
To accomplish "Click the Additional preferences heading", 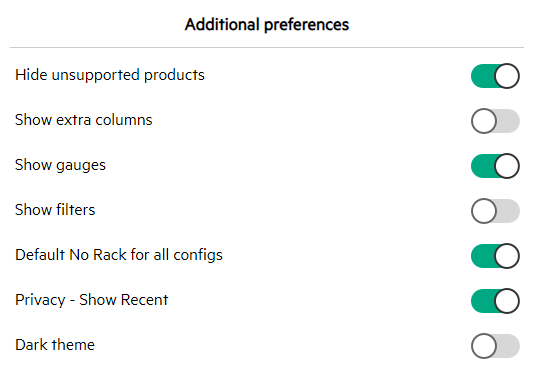I will [267, 25].
